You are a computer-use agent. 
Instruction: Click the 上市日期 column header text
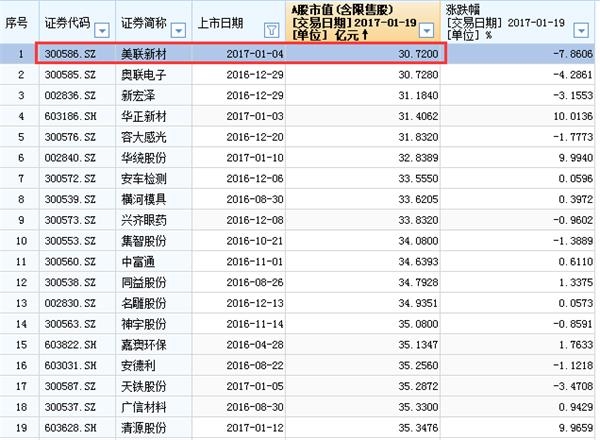[220, 23]
